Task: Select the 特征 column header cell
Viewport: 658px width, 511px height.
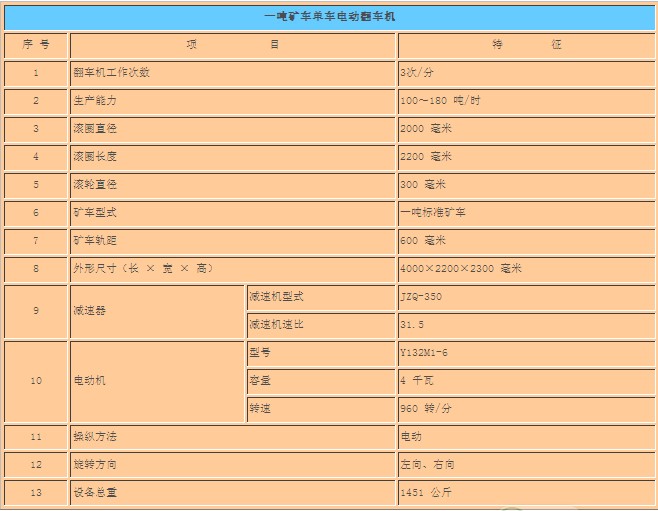Action: [526, 45]
